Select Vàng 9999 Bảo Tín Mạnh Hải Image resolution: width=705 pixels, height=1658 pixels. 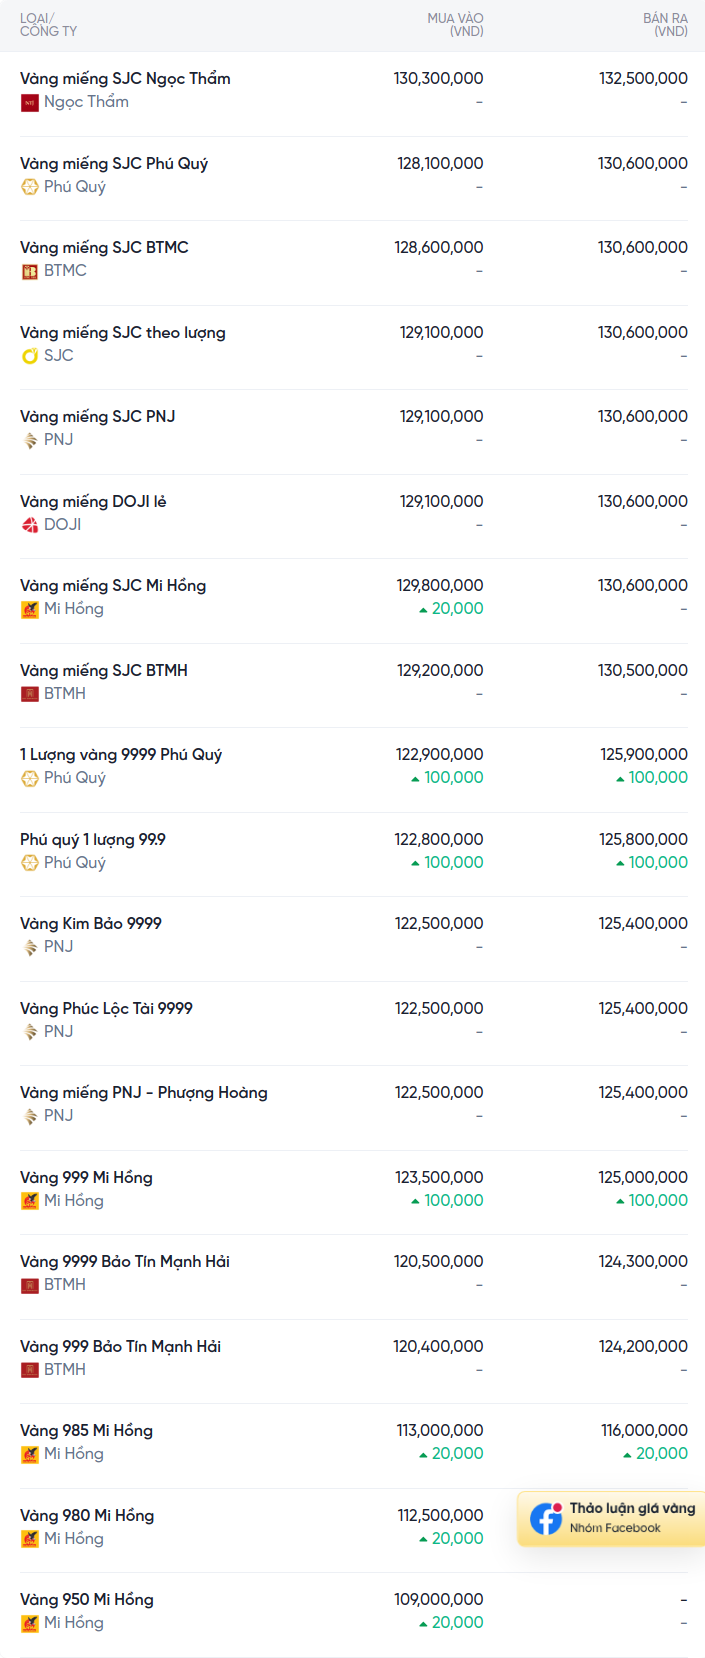coord(125,1262)
